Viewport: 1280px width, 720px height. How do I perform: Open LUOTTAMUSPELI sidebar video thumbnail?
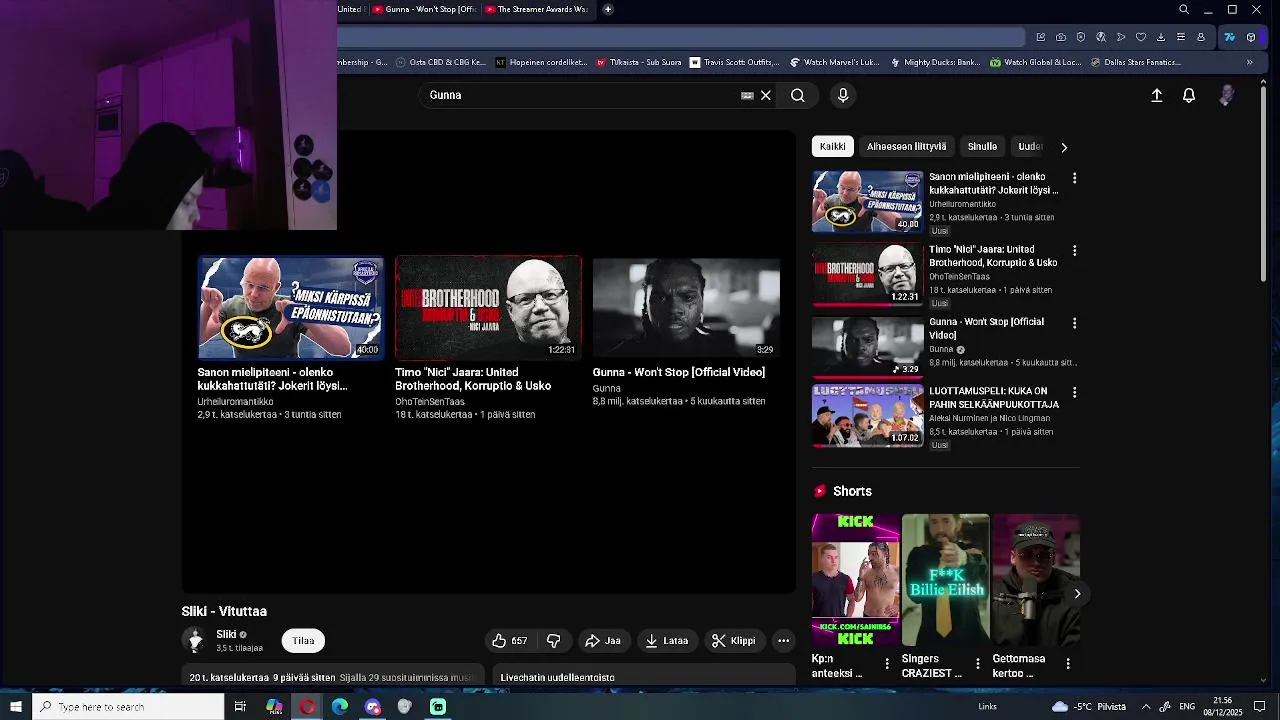867,416
